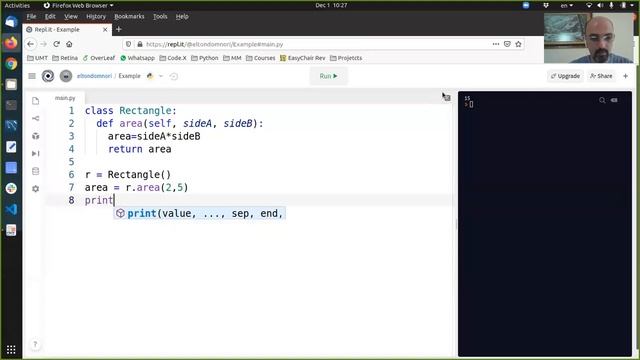Screen dimensions: 640x360
Task: Click the Repl.it logo icon
Action: 48,76
